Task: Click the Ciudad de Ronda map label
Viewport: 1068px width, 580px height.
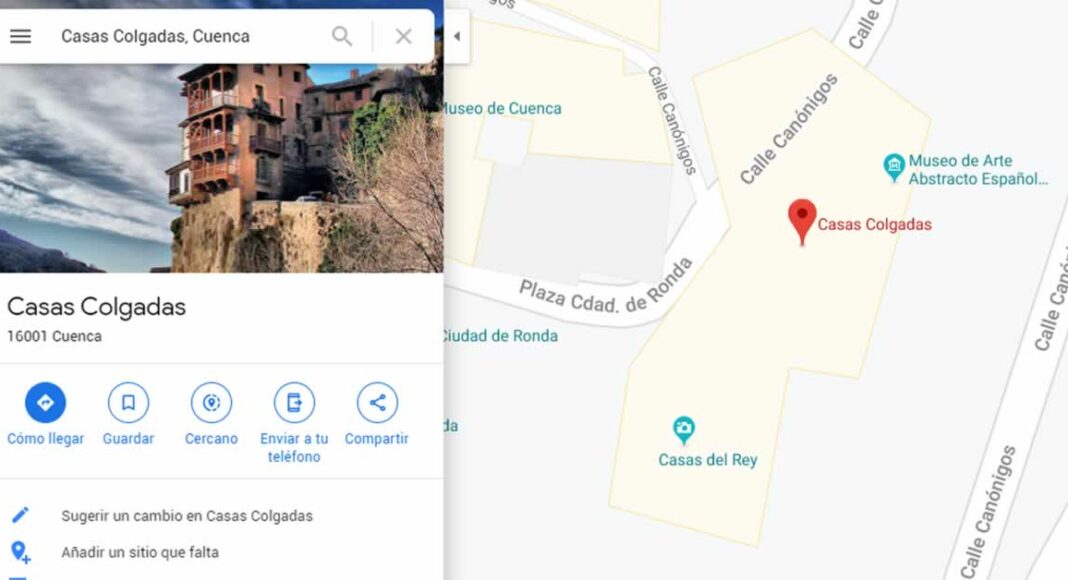Action: 501,336
